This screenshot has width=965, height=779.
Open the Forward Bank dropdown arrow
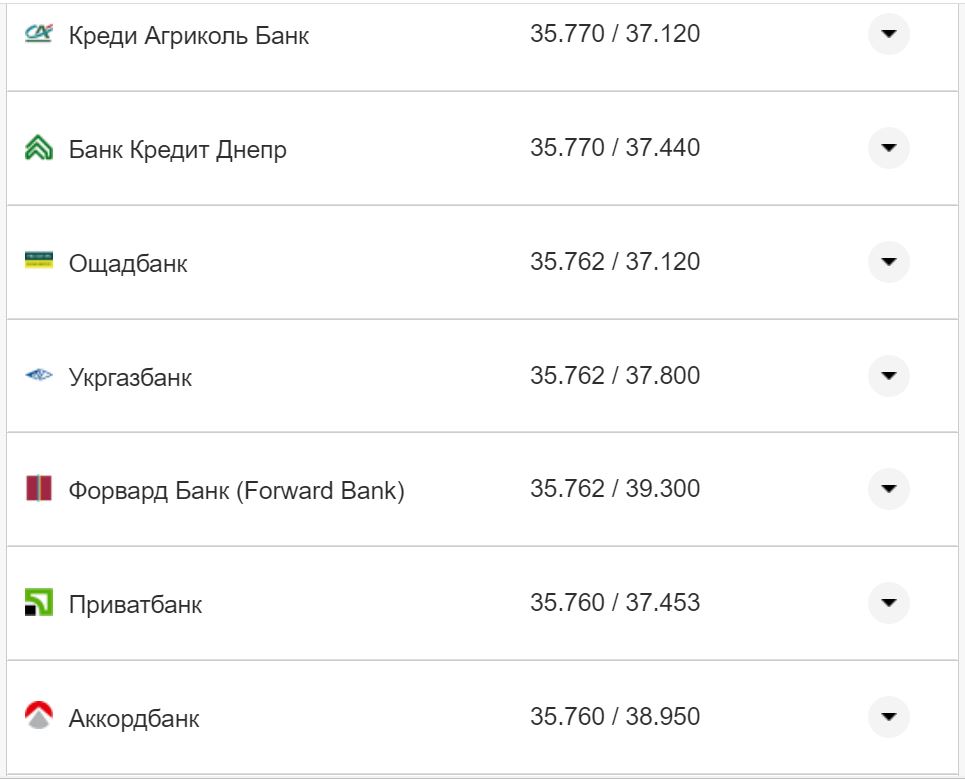[x=888, y=489]
